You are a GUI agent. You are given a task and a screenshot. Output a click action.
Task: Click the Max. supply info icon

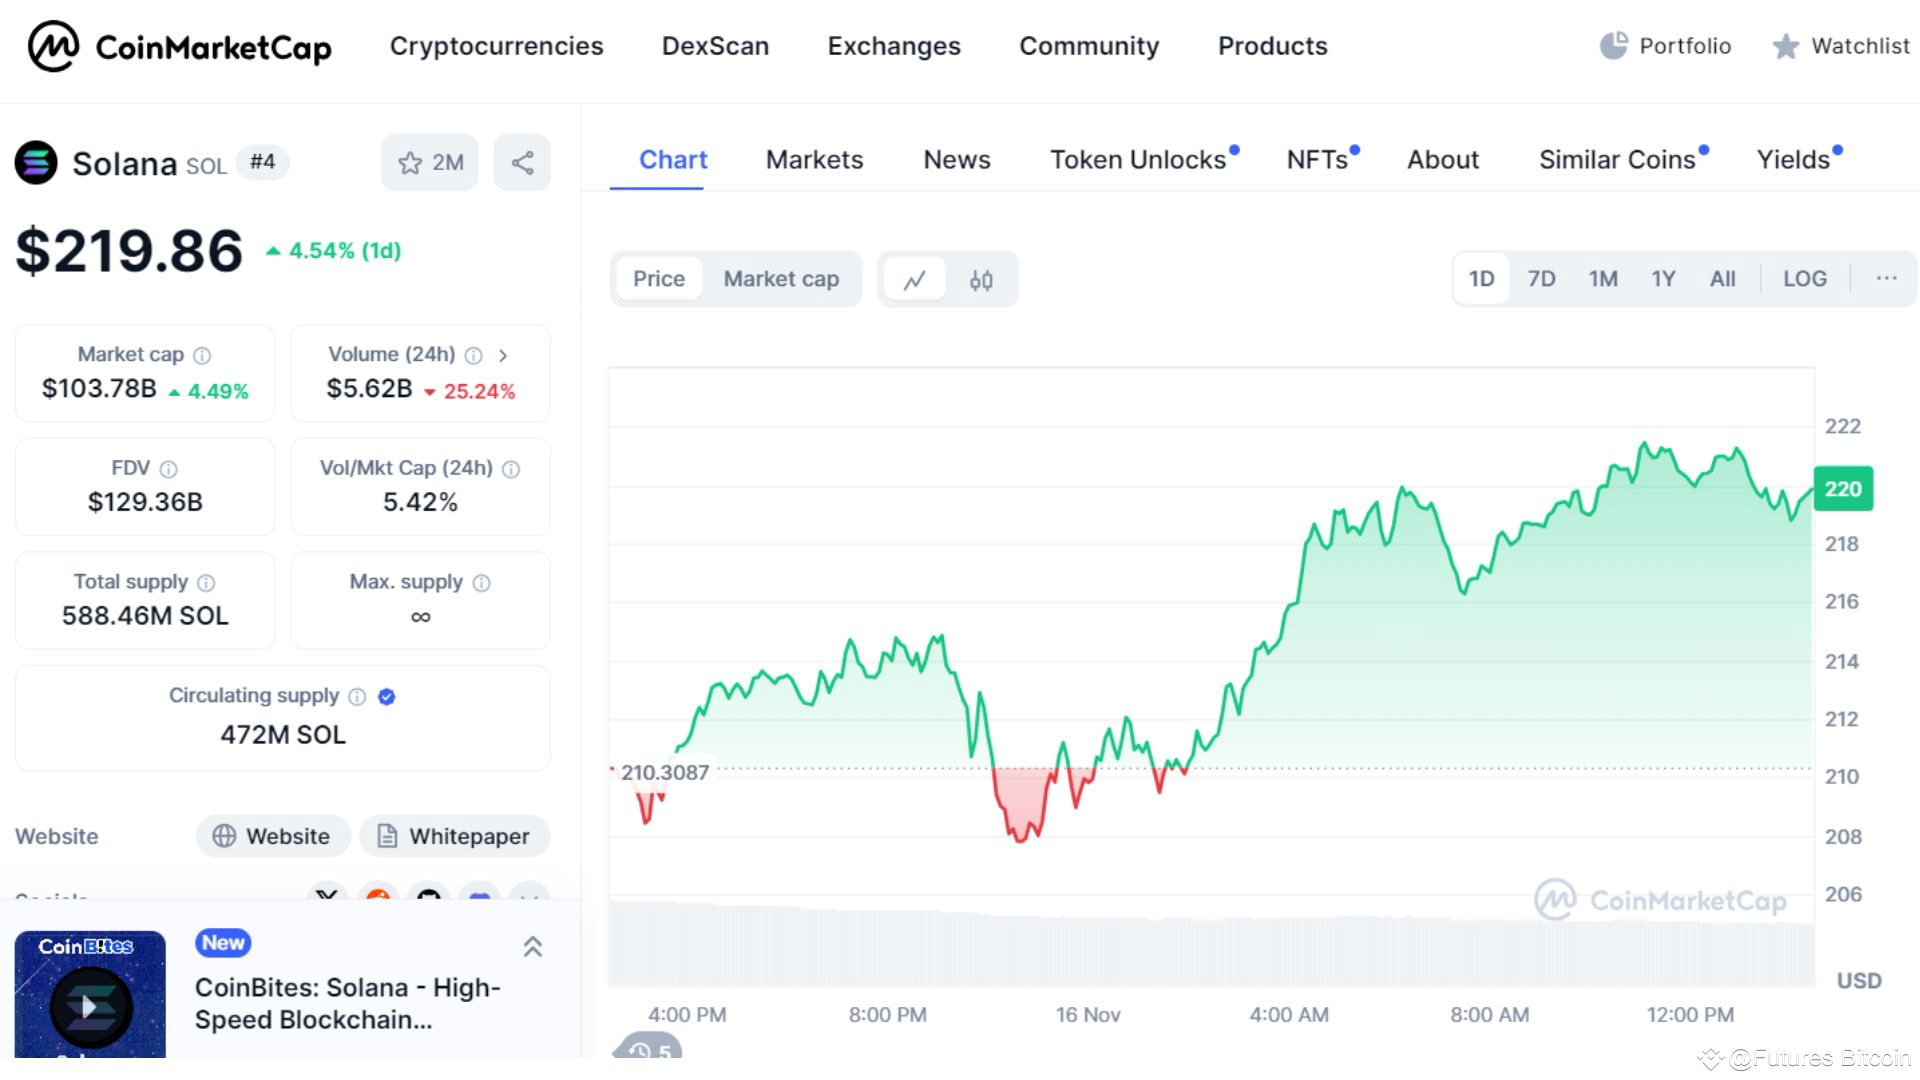[x=481, y=583]
